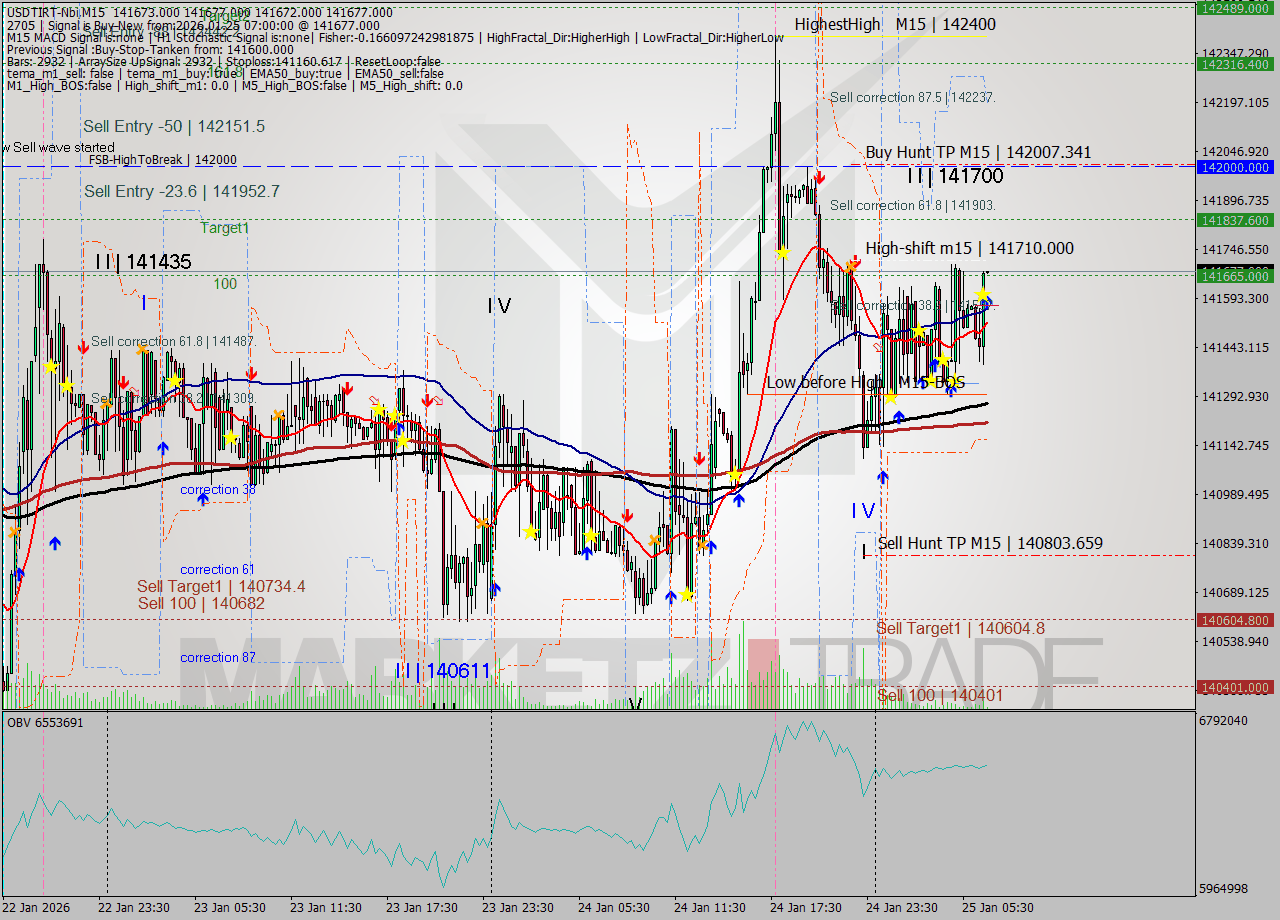Image resolution: width=1280 pixels, height=920 pixels.
Task: Click the red sell arrow at the HighestHigh peak
Action: pyautogui.click(x=818, y=177)
